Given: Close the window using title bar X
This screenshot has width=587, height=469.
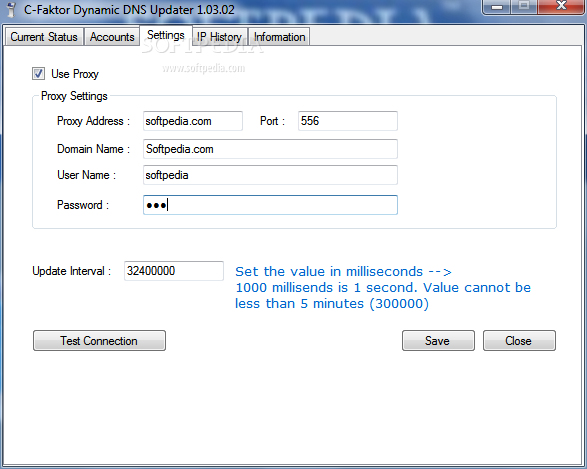Looking at the screenshot, I should (561, 6).
